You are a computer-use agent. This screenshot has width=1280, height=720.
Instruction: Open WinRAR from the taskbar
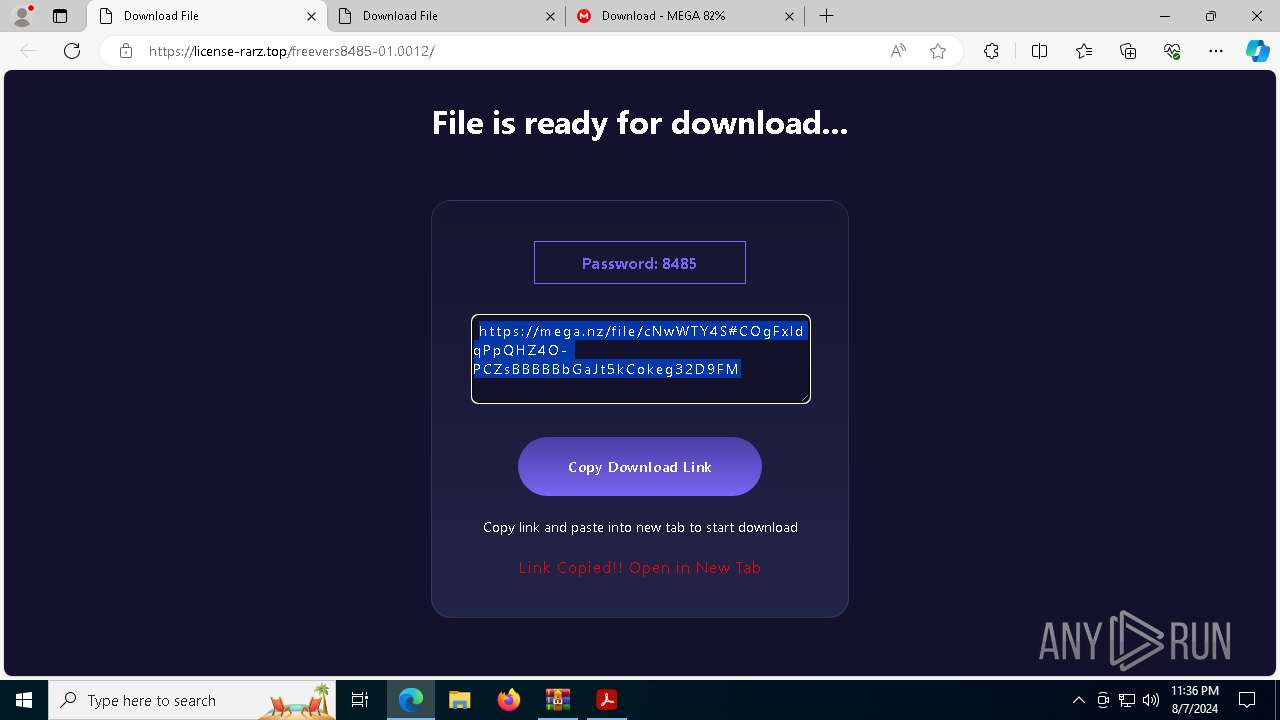[557, 700]
